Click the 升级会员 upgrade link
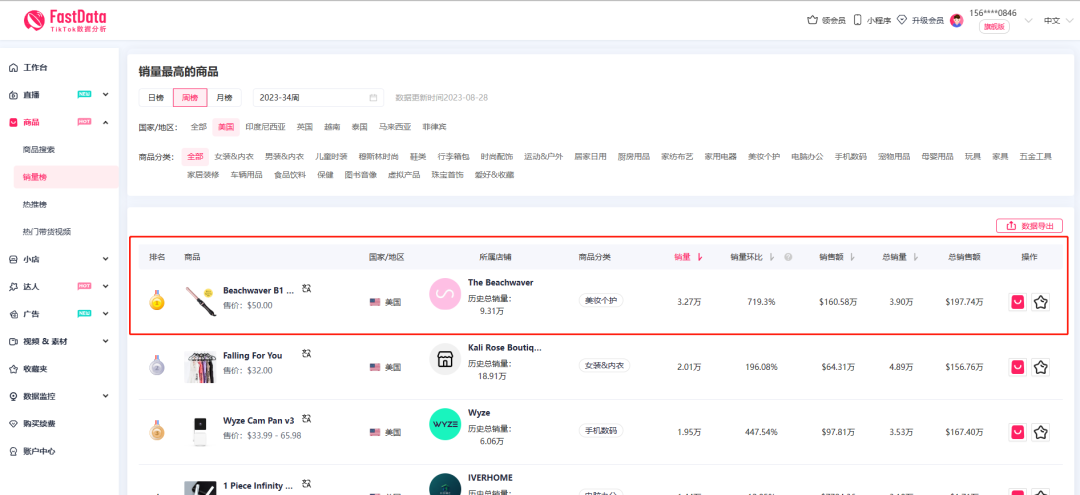The height and width of the screenshot is (495, 1080). click(x=920, y=20)
